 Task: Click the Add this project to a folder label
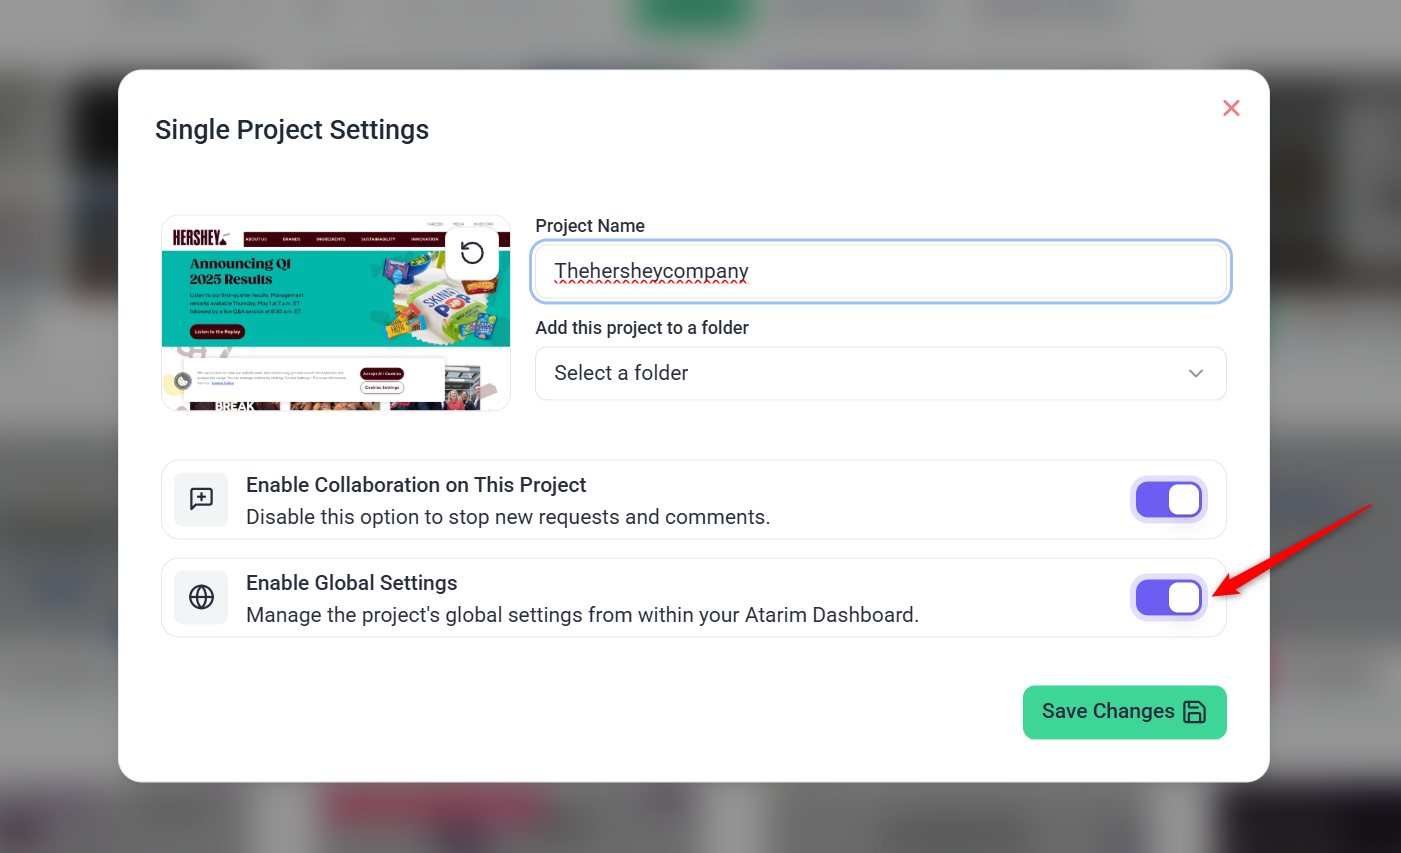pyautogui.click(x=642, y=328)
